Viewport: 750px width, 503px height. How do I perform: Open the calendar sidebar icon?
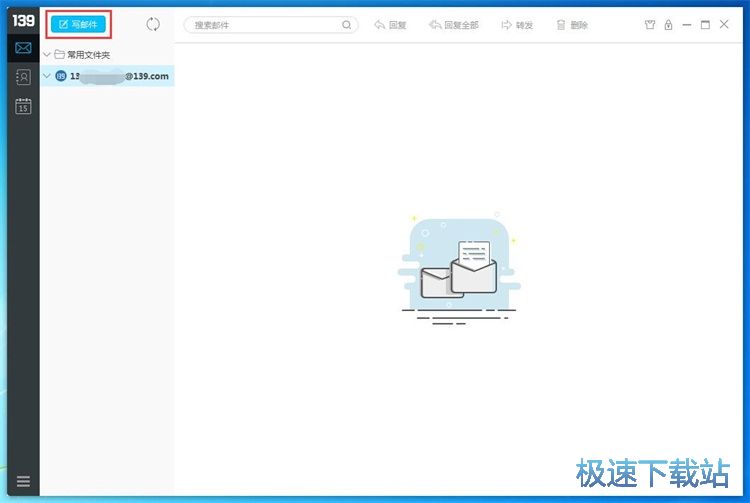click(23, 106)
